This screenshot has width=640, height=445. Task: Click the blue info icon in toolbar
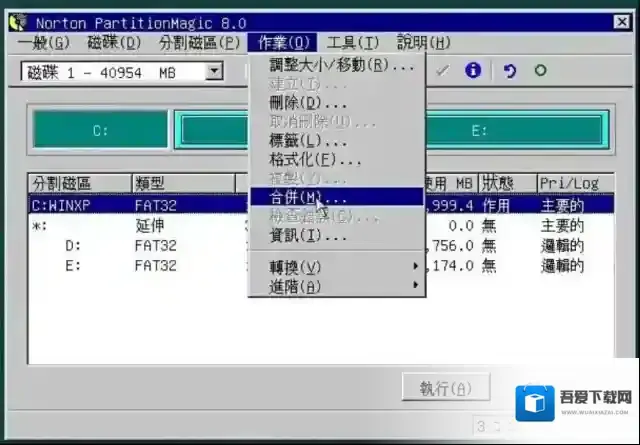(473, 71)
